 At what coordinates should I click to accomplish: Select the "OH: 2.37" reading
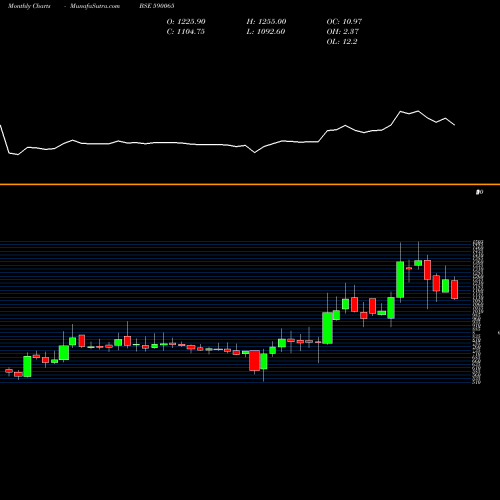[343, 32]
